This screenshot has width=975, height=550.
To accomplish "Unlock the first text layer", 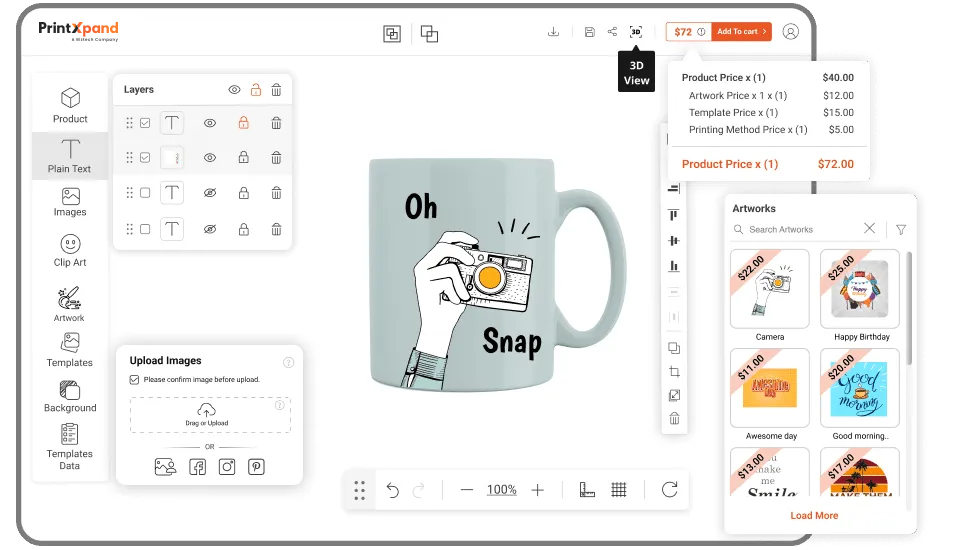I will pos(244,122).
